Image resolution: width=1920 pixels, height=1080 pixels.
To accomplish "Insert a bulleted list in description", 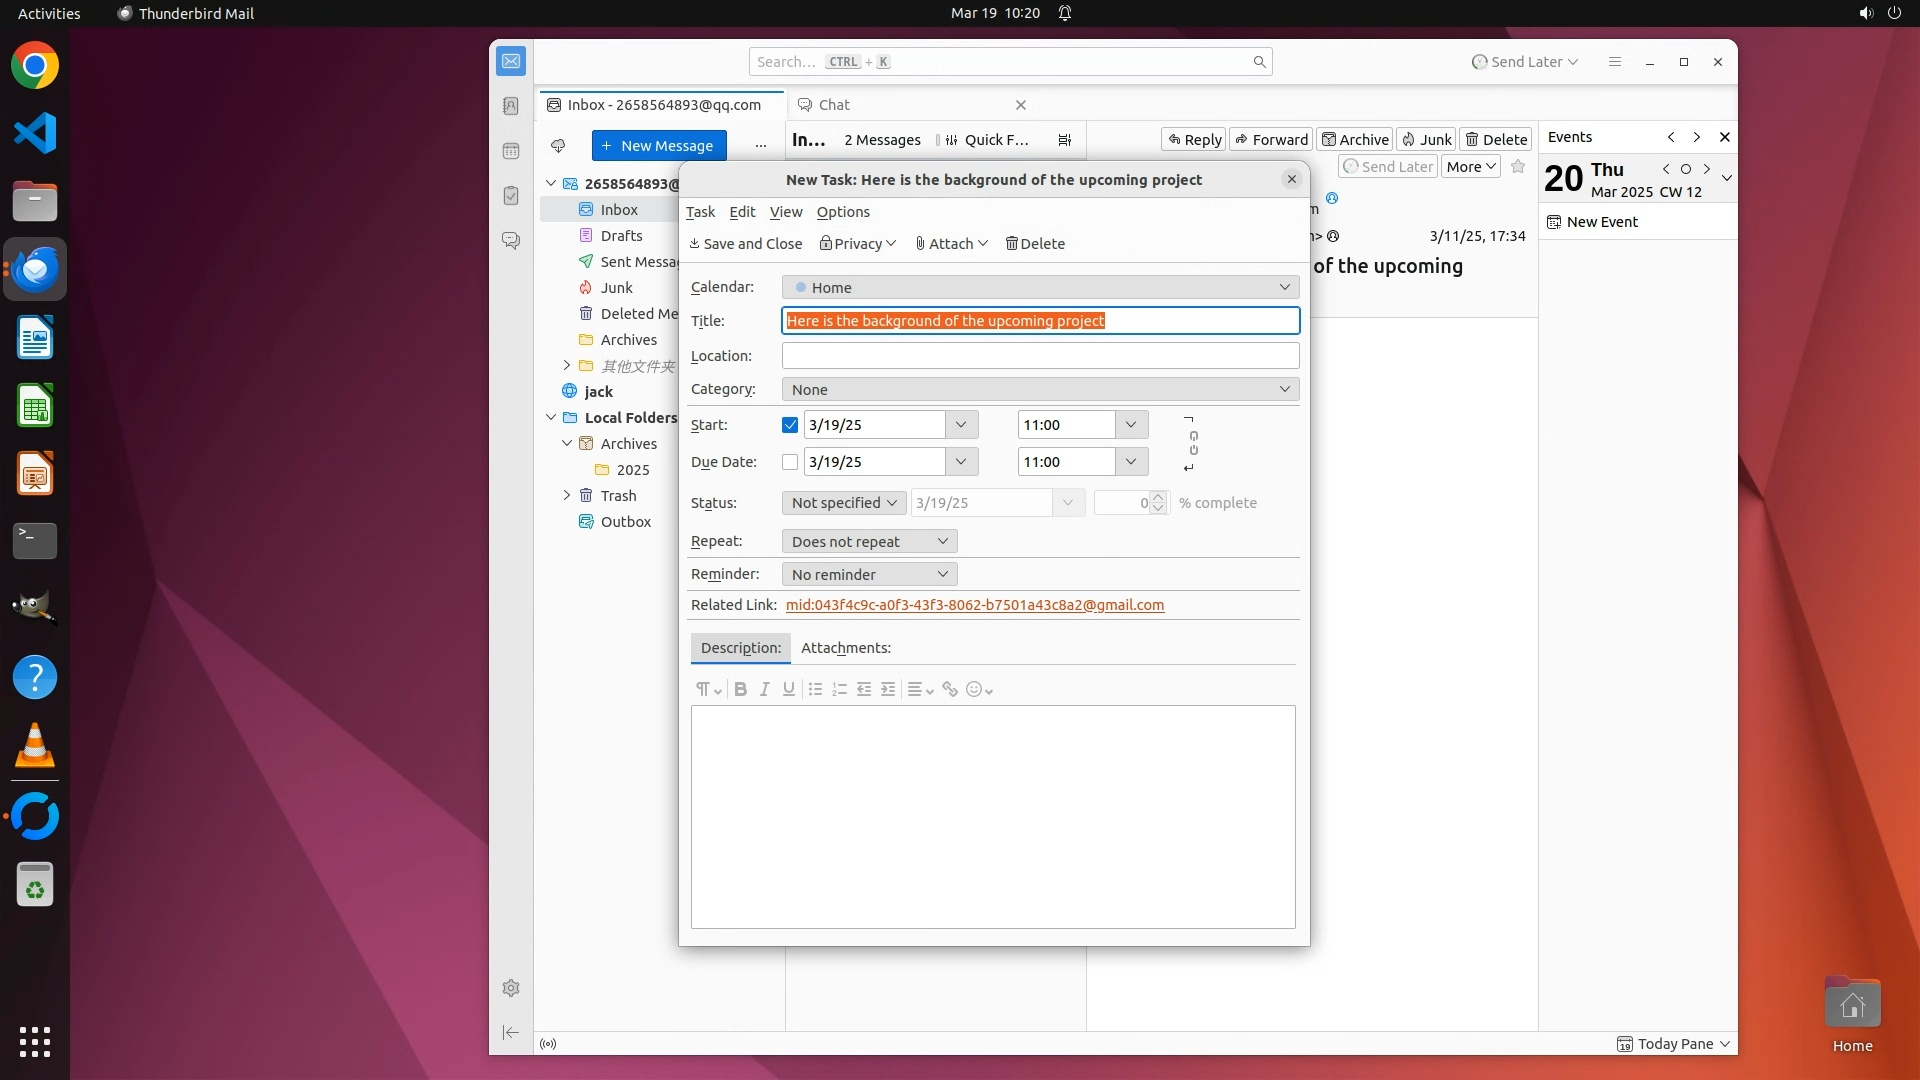I will click(815, 689).
